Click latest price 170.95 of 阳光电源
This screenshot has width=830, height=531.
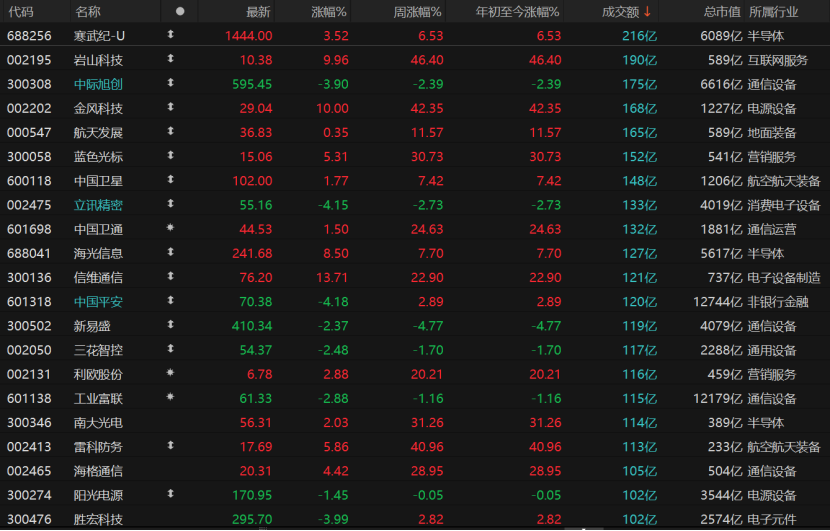252,496
